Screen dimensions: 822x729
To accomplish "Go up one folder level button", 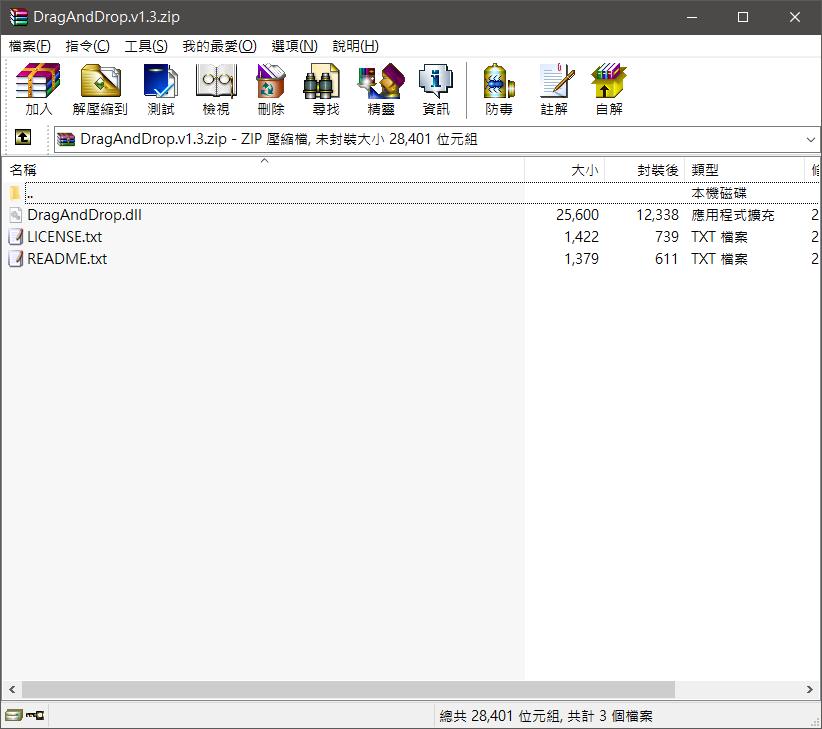I will click(x=22, y=139).
